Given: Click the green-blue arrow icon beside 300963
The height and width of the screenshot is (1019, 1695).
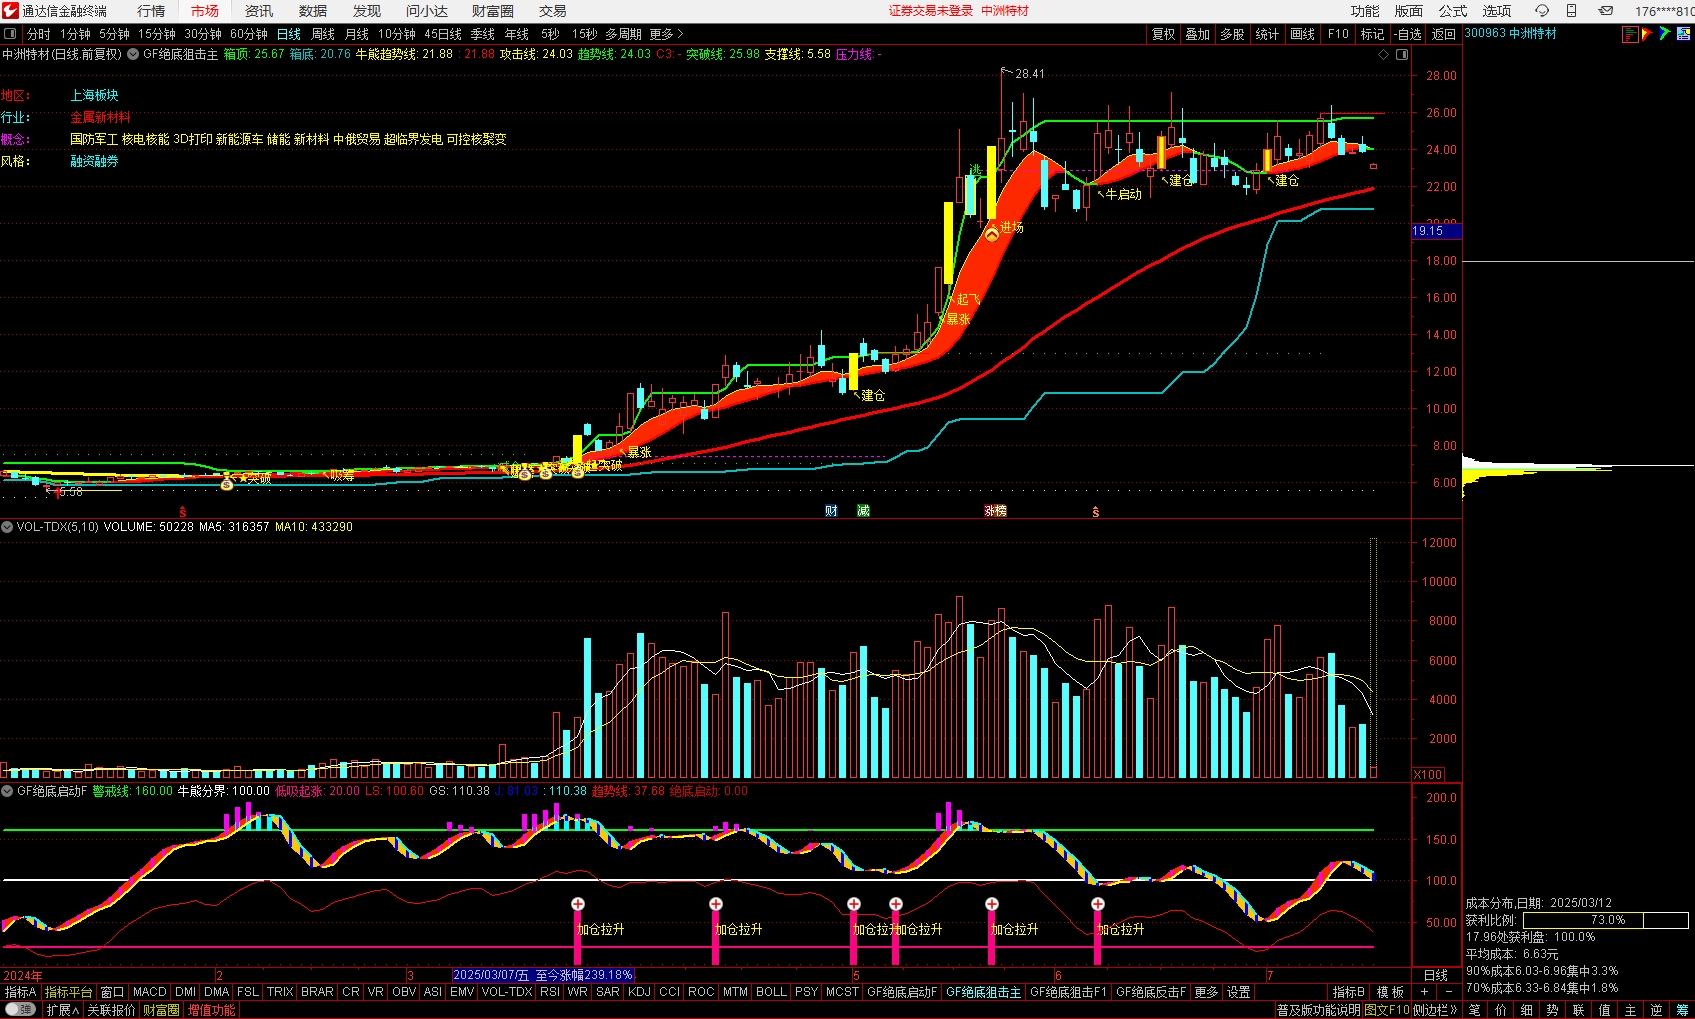Looking at the screenshot, I should (1664, 34).
